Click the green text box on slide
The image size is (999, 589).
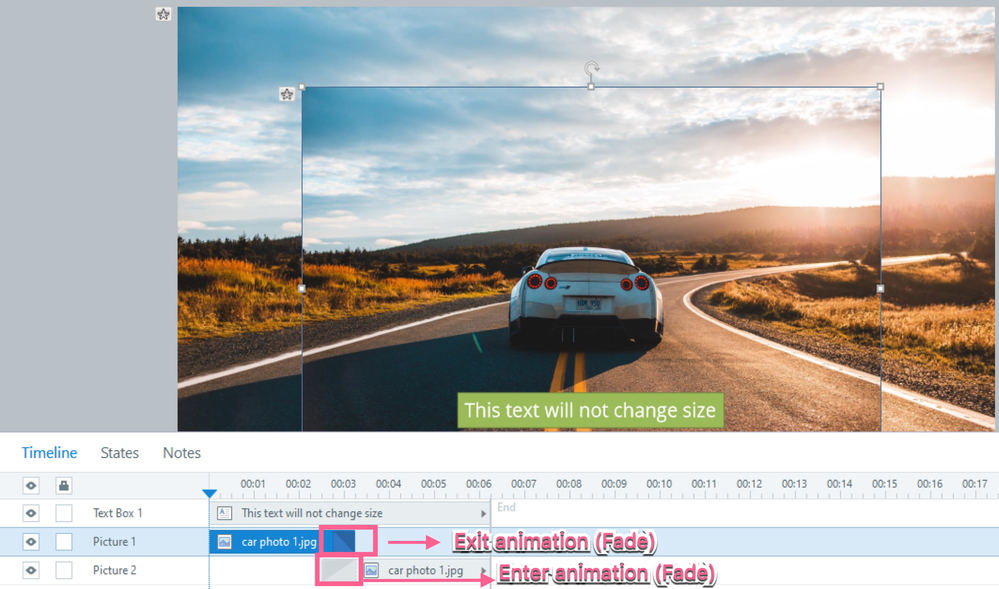[590, 411]
